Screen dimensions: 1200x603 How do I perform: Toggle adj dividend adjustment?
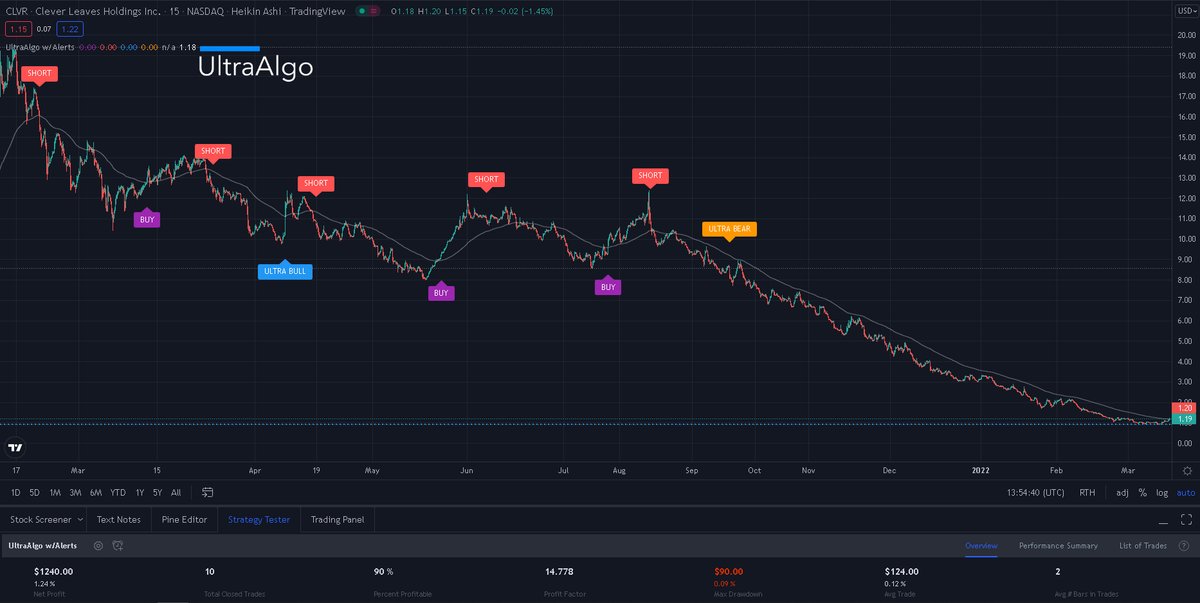[x=1122, y=492]
